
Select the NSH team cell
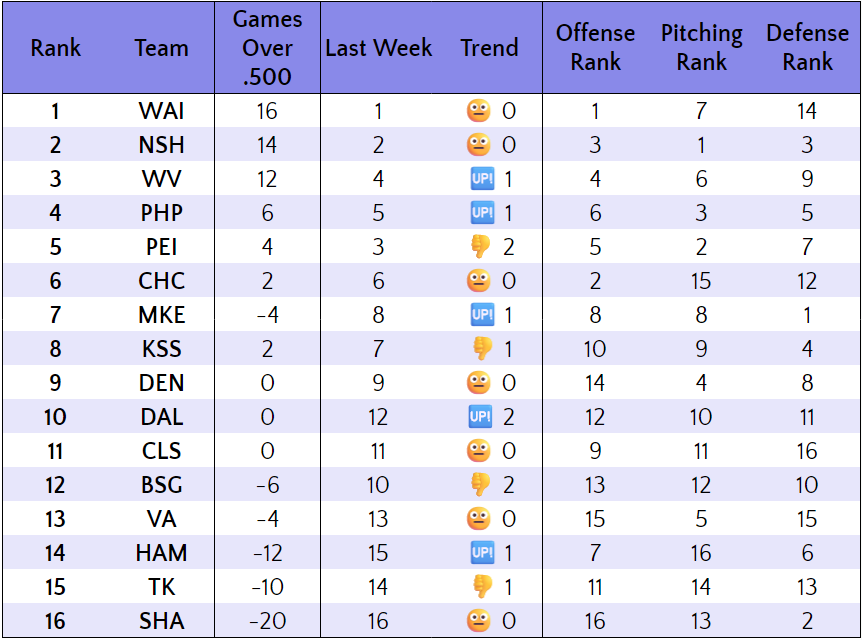tap(161, 145)
